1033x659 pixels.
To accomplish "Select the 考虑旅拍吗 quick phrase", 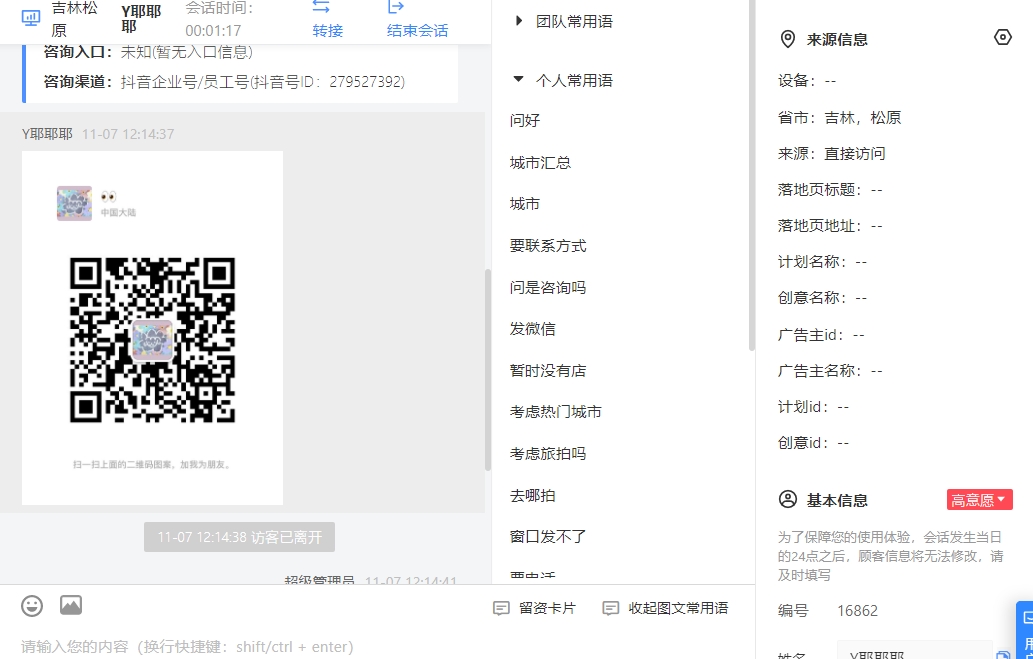I will coord(547,453).
